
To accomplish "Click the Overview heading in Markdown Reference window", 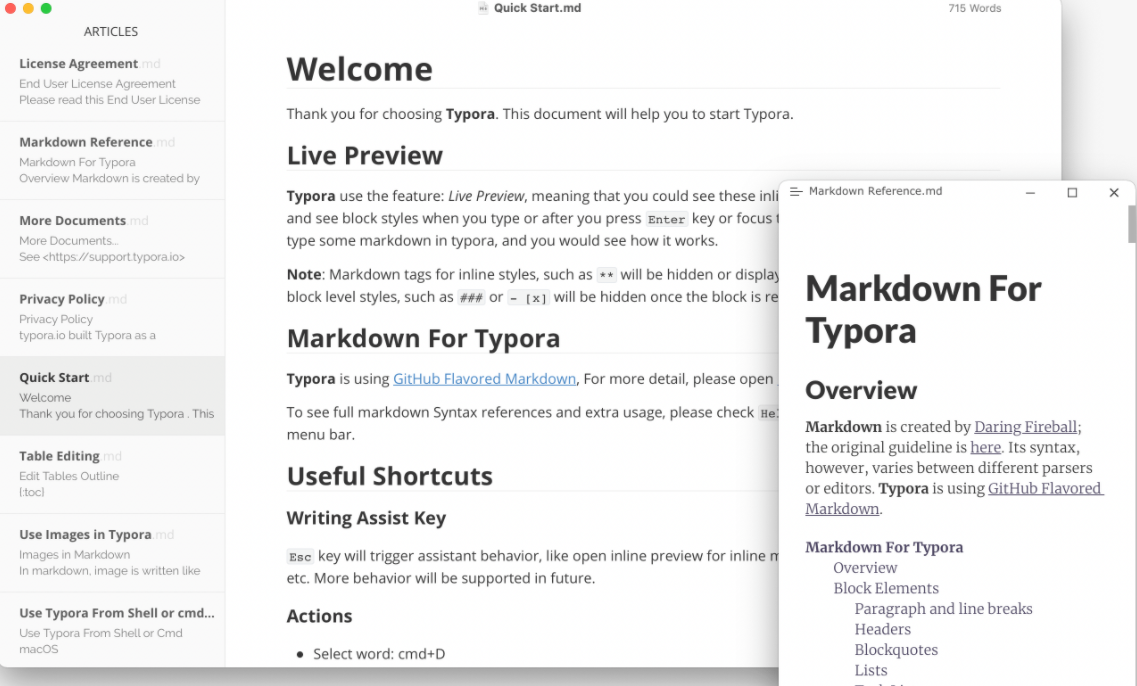I will (861, 390).
